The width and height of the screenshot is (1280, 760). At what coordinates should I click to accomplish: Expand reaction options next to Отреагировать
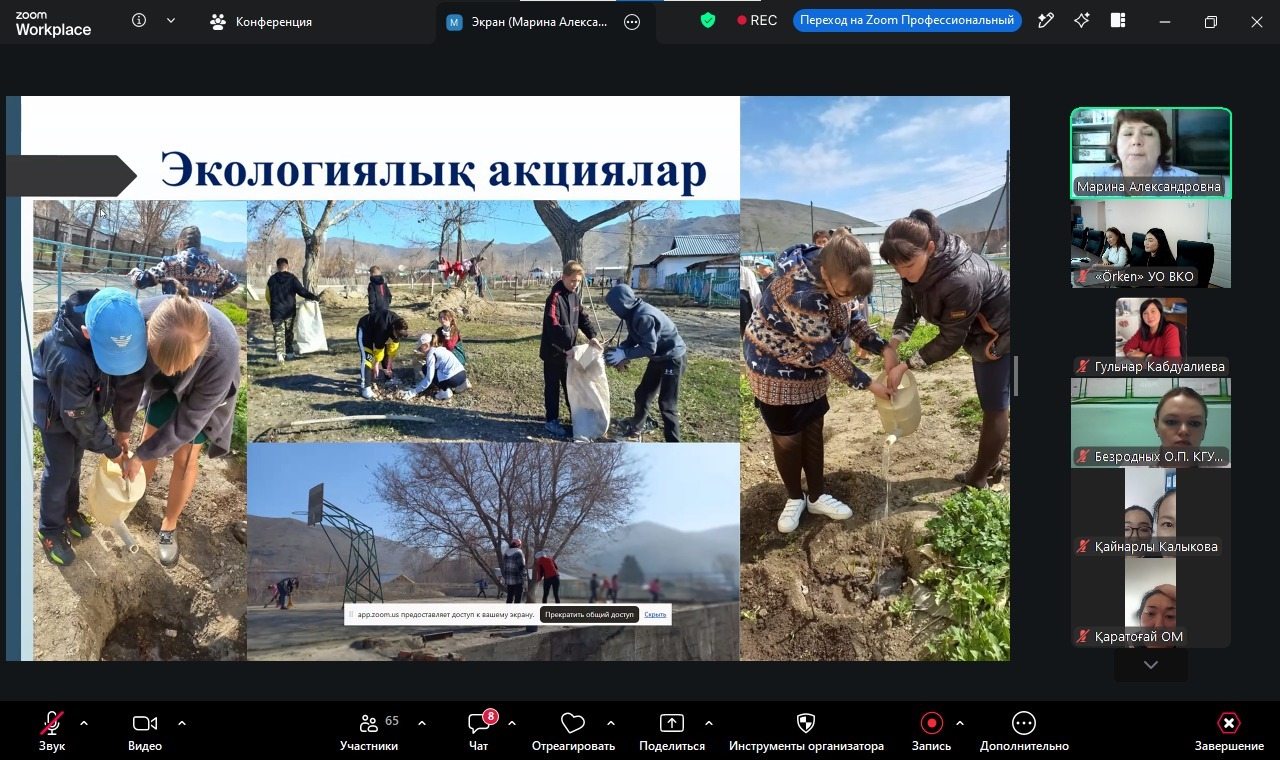tap(611, 723)
